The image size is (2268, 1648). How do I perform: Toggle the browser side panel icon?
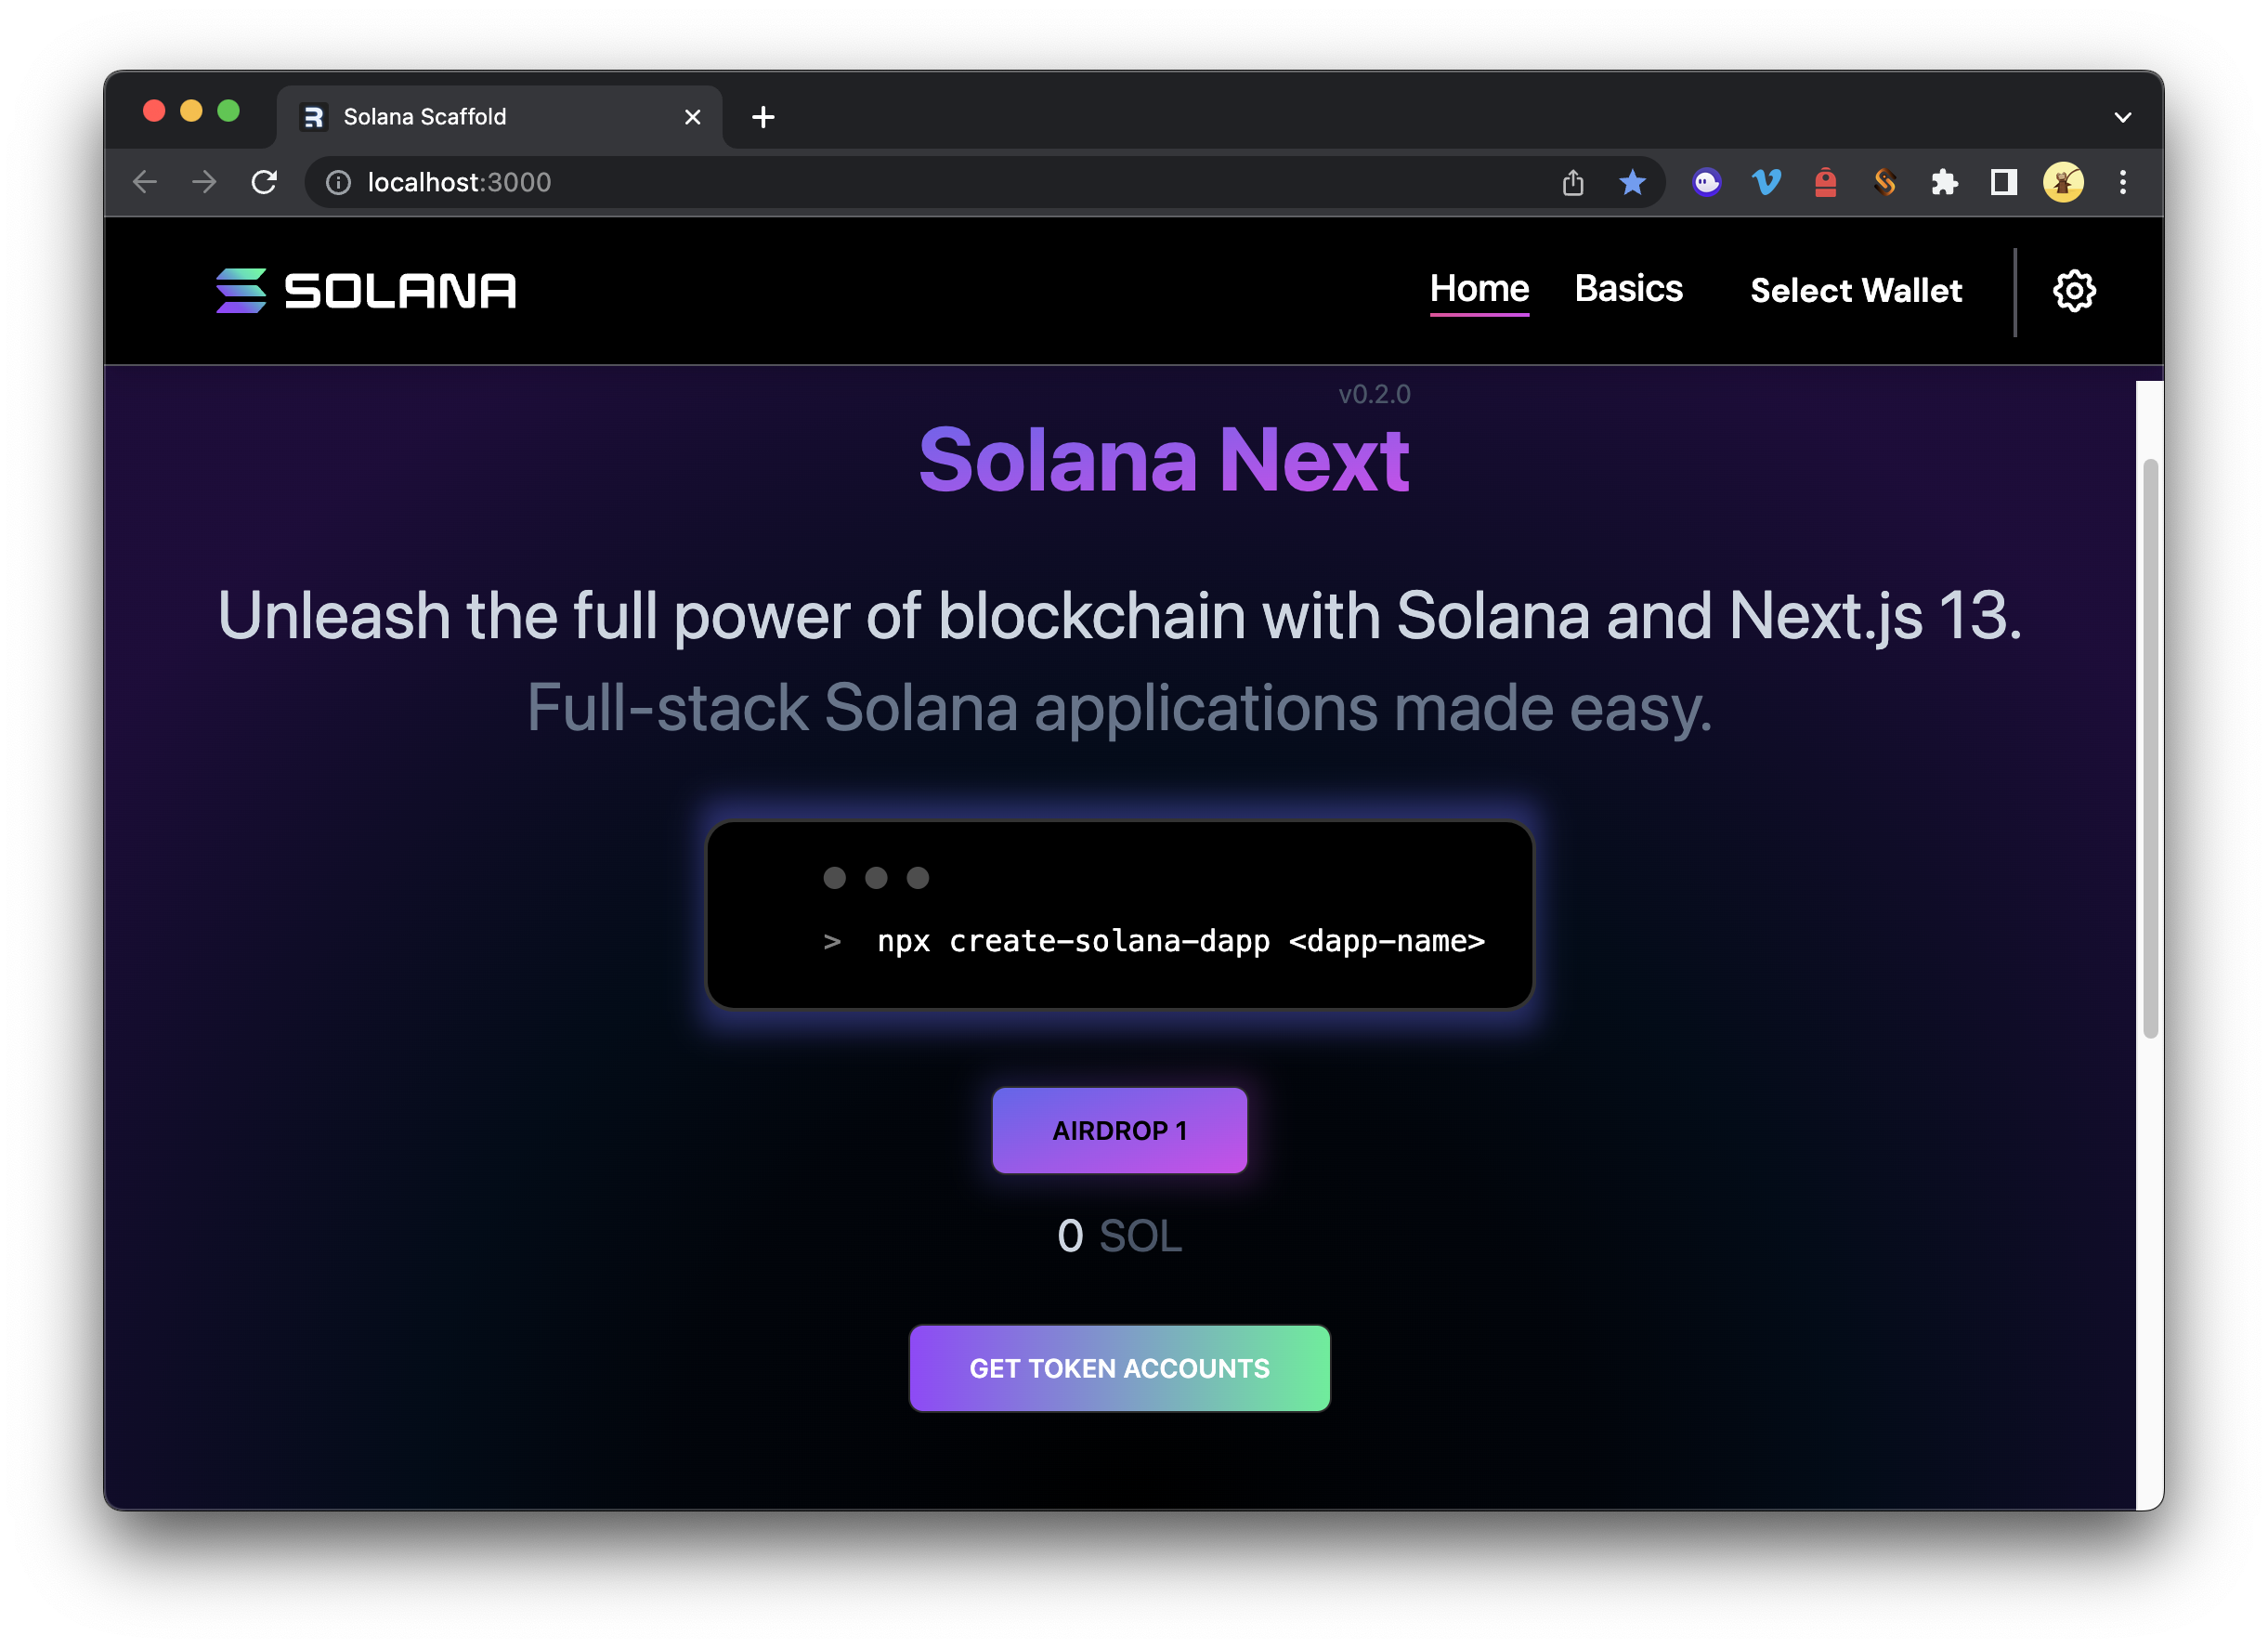[2003, 182]
